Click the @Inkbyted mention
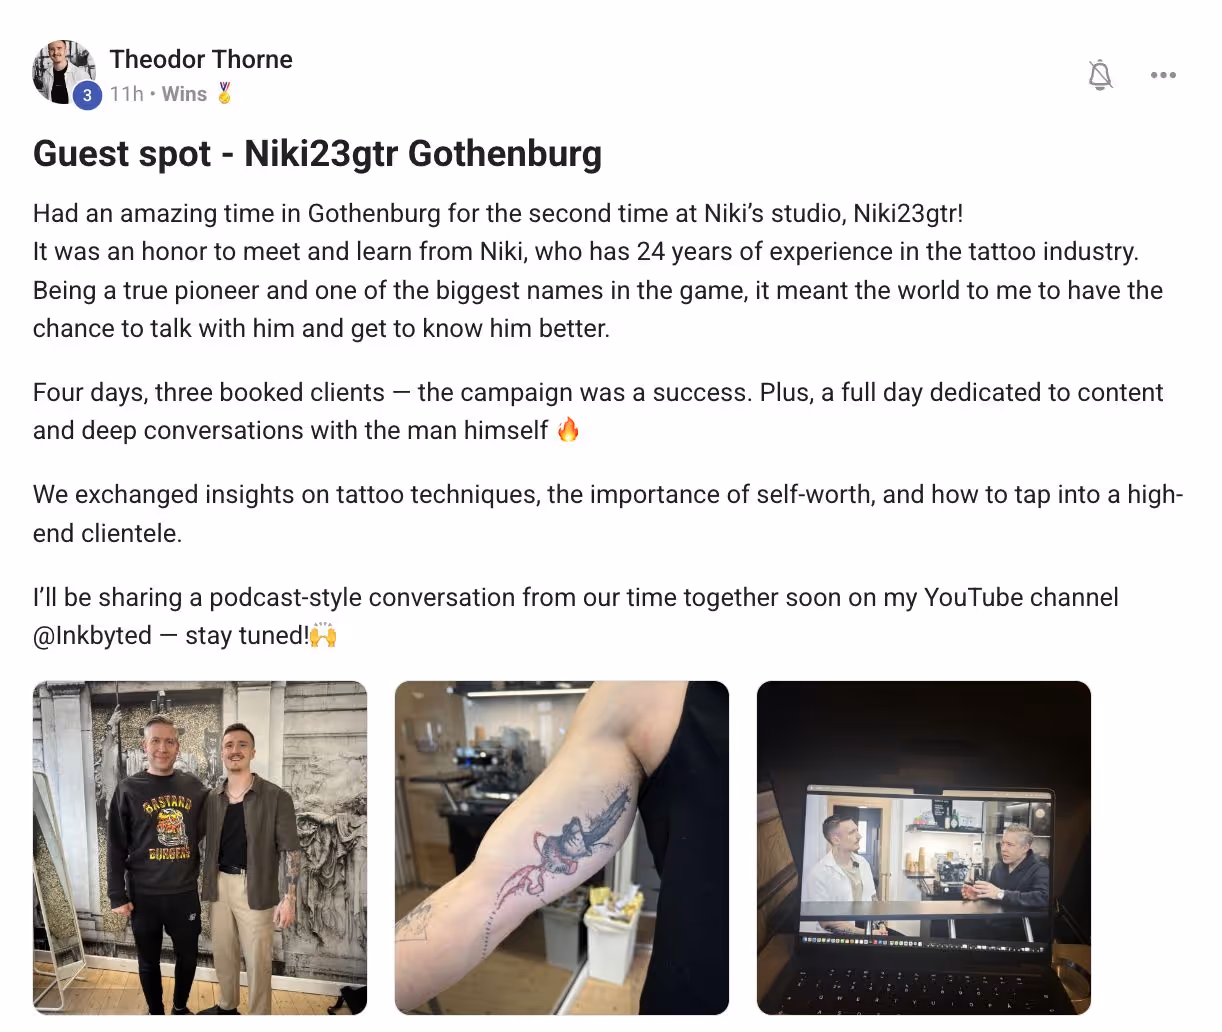This screenshot has height=1032, width=1222. pyautogui.click(x=92, y=636)
